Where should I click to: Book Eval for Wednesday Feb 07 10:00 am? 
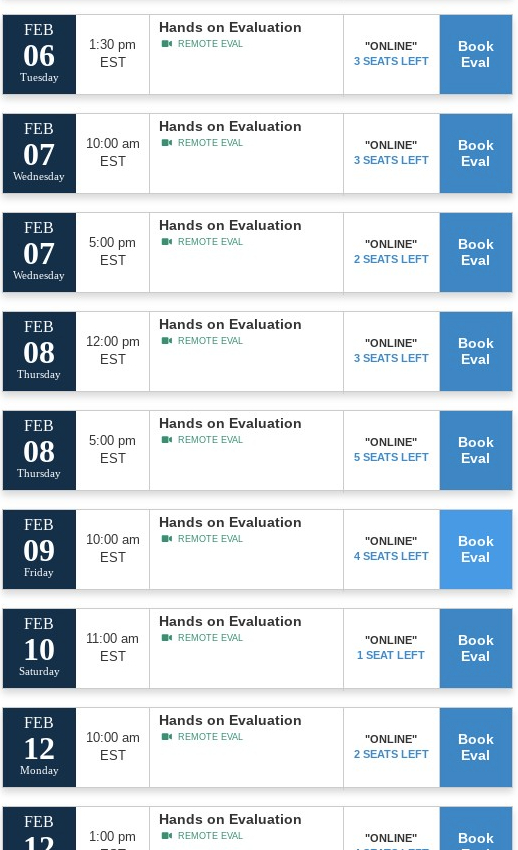[x=476, y=153]
